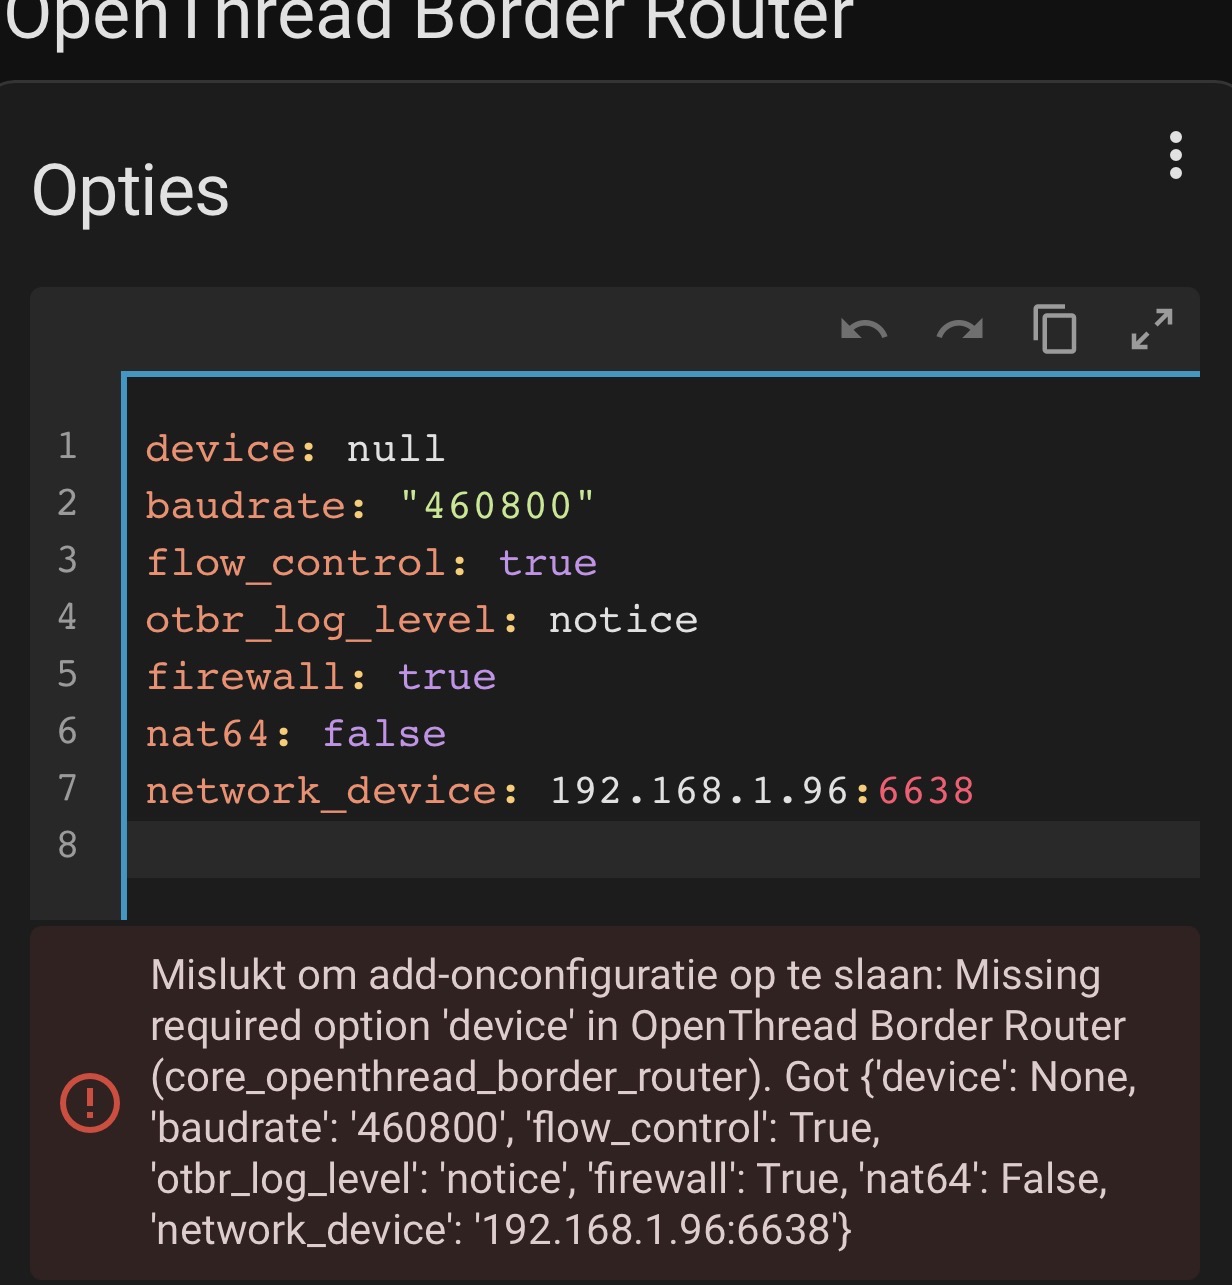Place cursor on the 'device: null' line

point(295,448)
